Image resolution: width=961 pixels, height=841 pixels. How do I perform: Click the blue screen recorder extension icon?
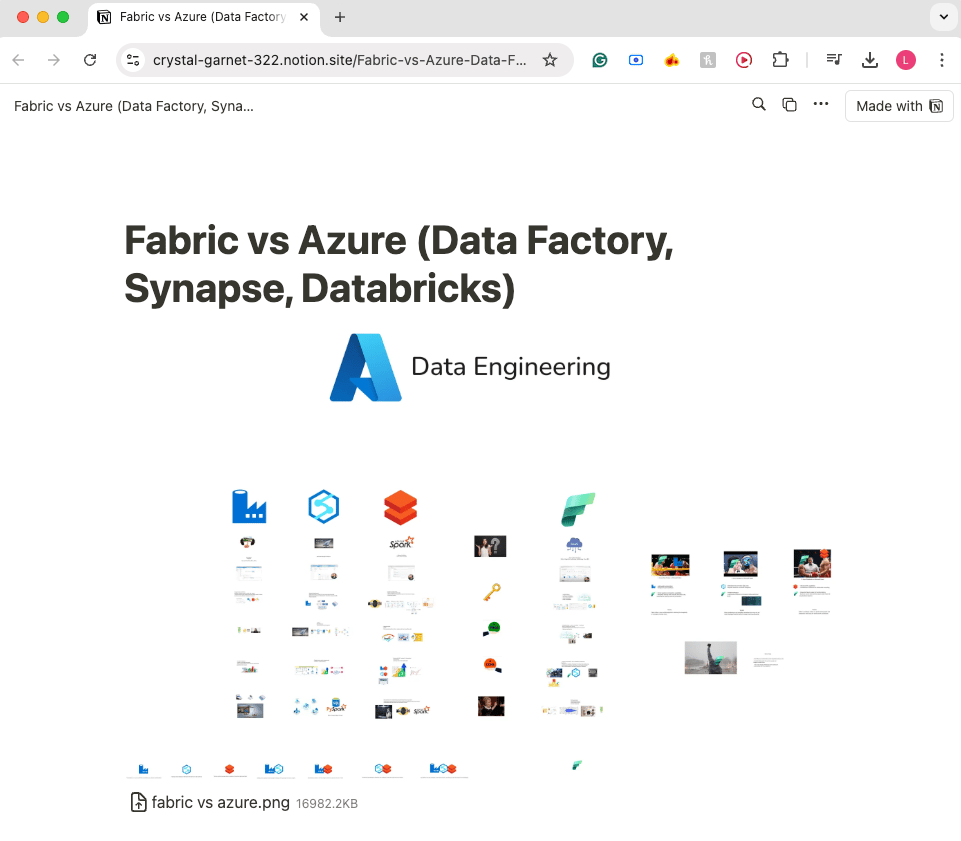[x=636, y=60]
